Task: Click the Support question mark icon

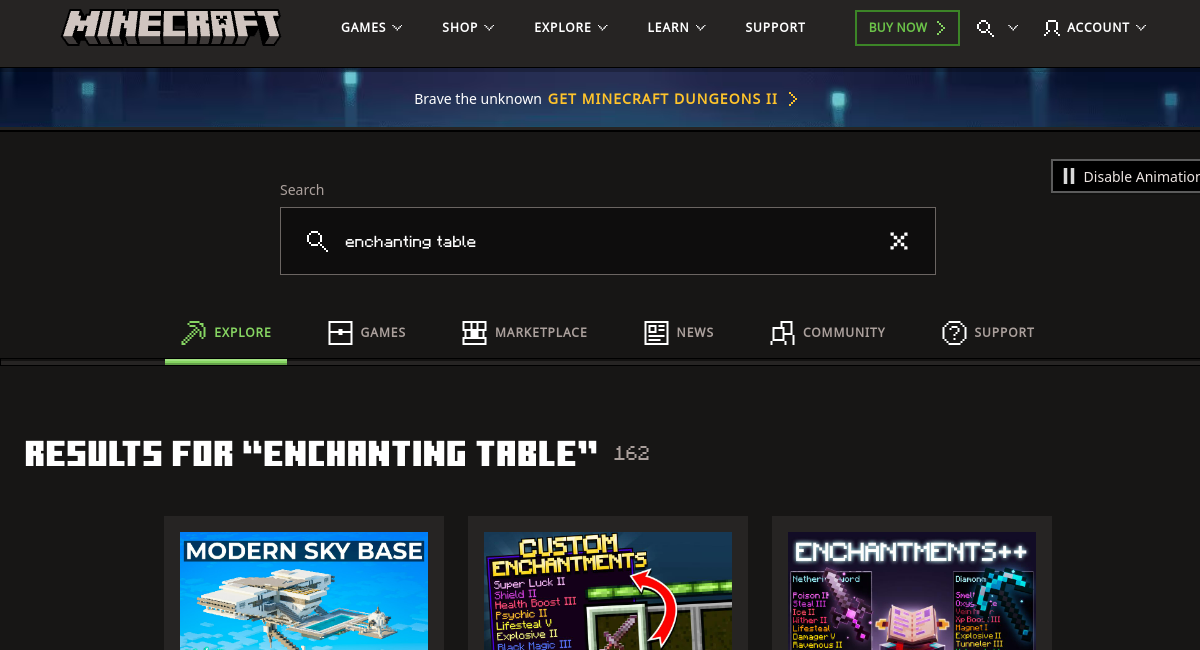Action: [954, 333]
